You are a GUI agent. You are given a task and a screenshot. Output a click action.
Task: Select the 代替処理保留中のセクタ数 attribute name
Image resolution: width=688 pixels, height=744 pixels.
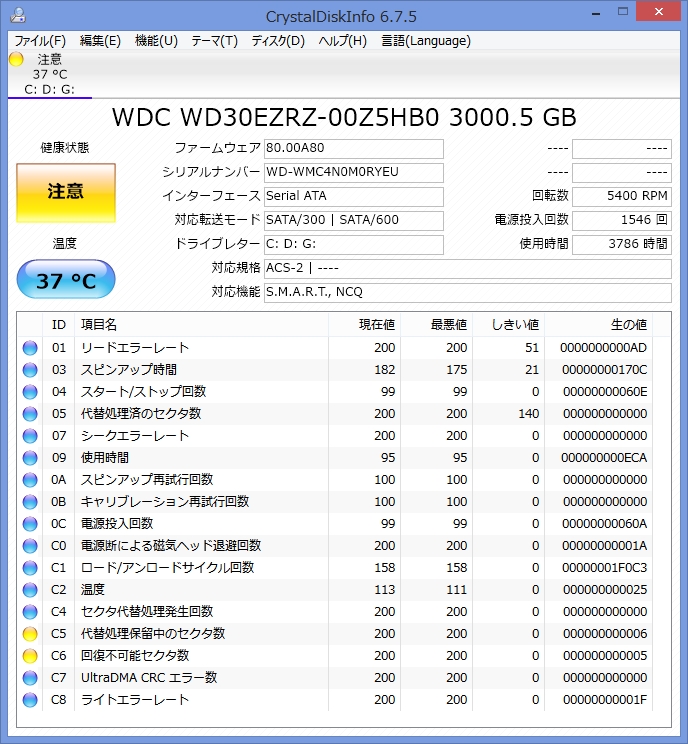153,633
